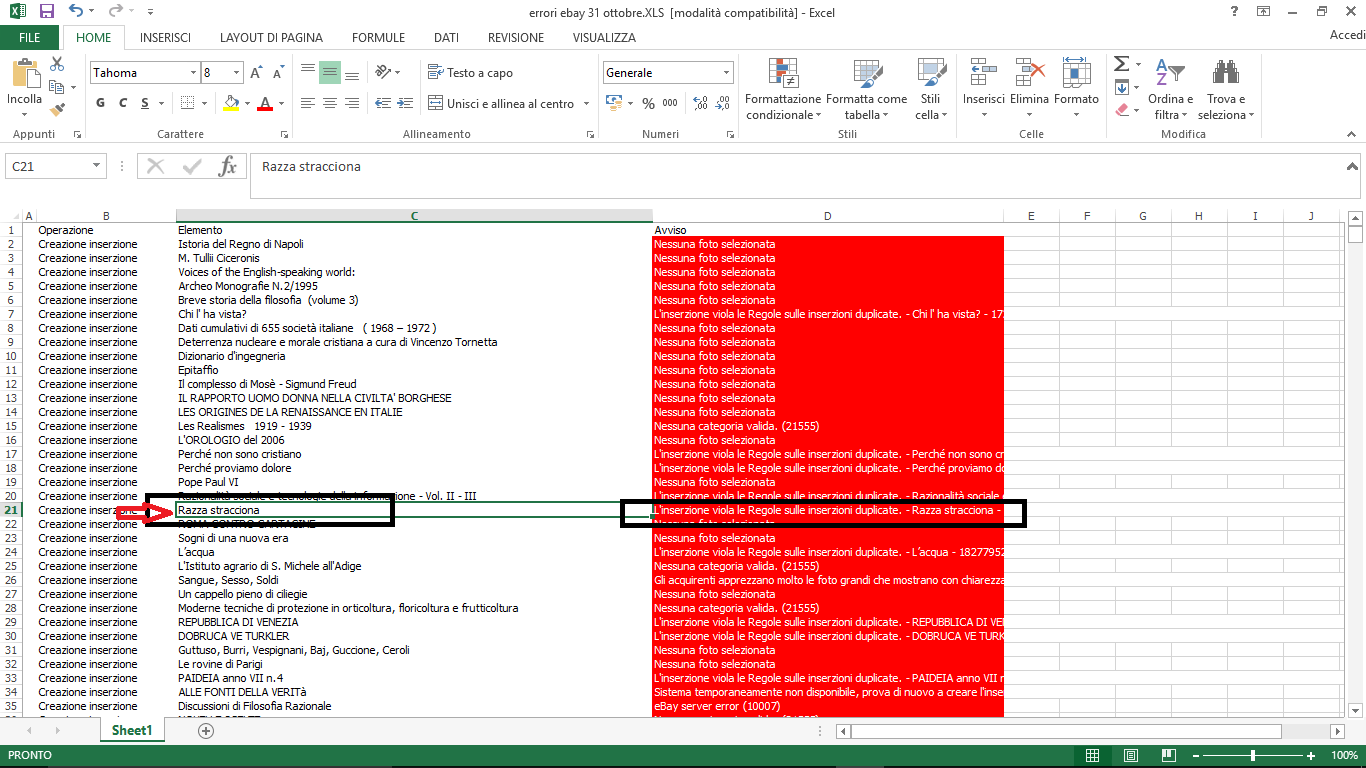Toggle left text alignment
Screen dimensions: 1366x768
(x=308, y=103)
